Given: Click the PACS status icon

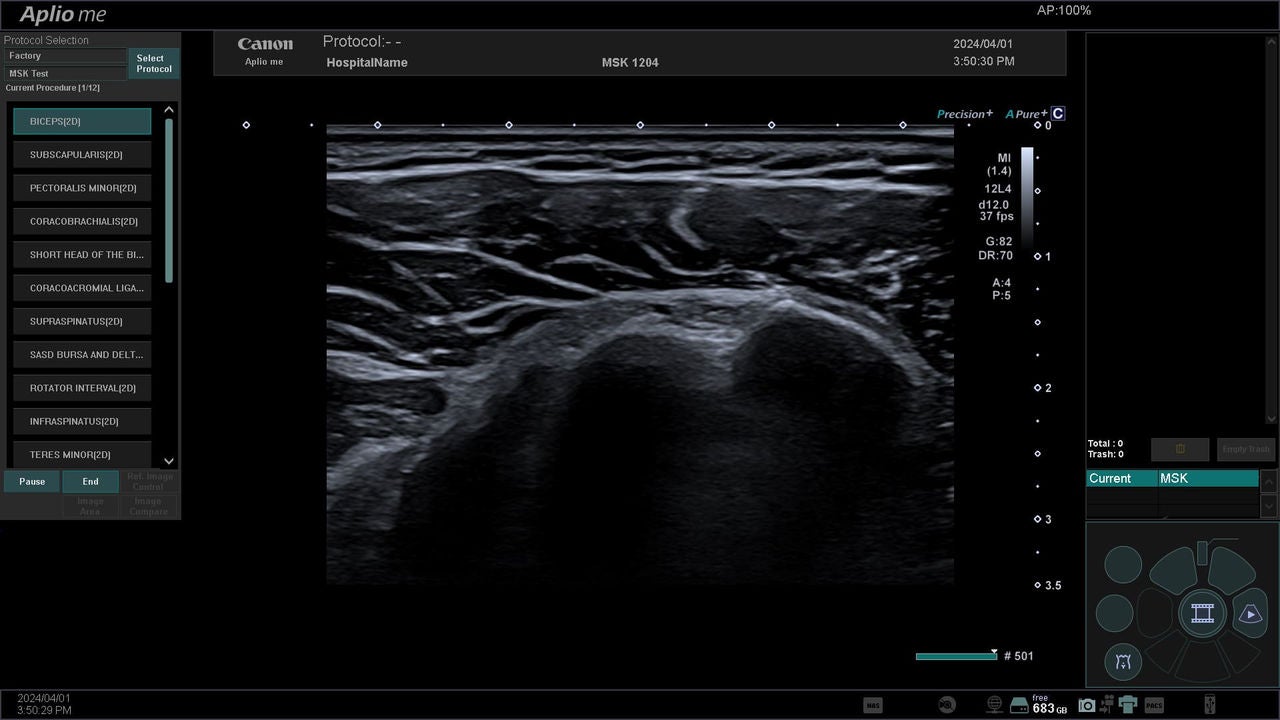Looking at the screenshot, I should [x=1154, y=705].
